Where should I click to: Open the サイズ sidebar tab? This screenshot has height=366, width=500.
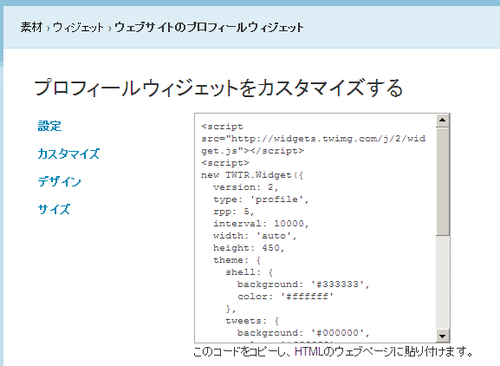[x=54, y=209]
